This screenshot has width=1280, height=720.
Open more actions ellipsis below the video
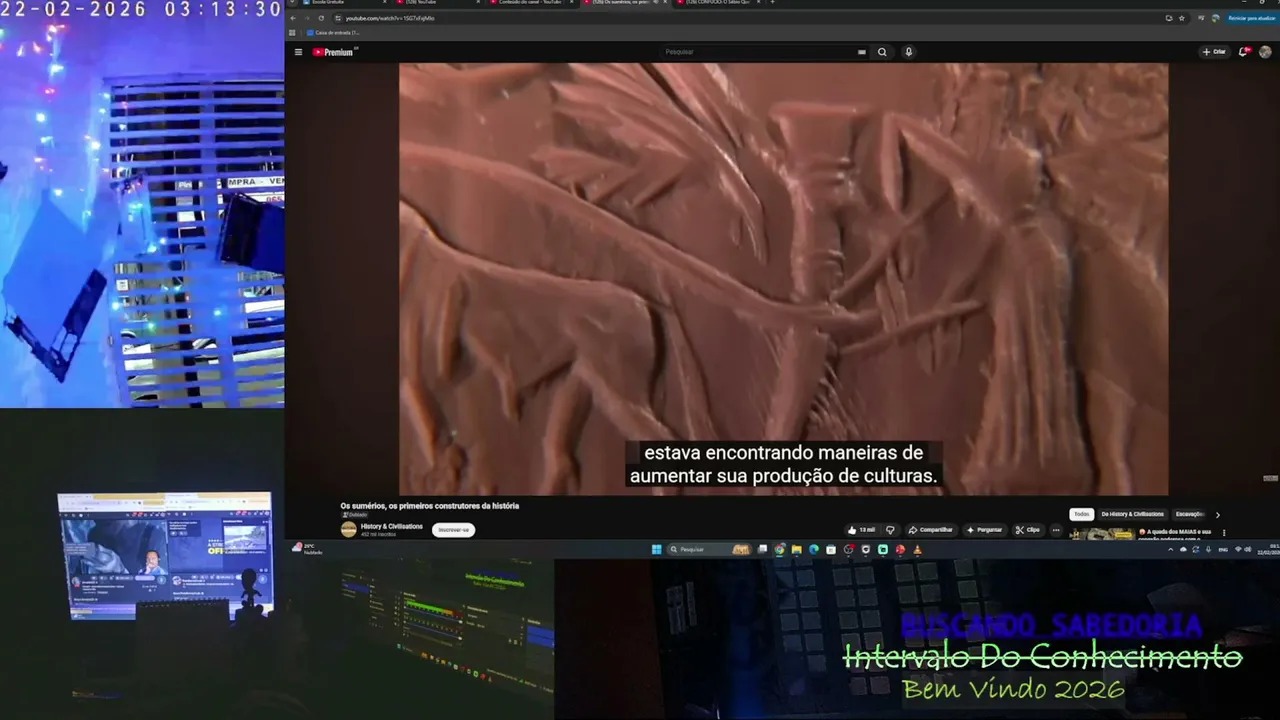[x=1055, y=530]
